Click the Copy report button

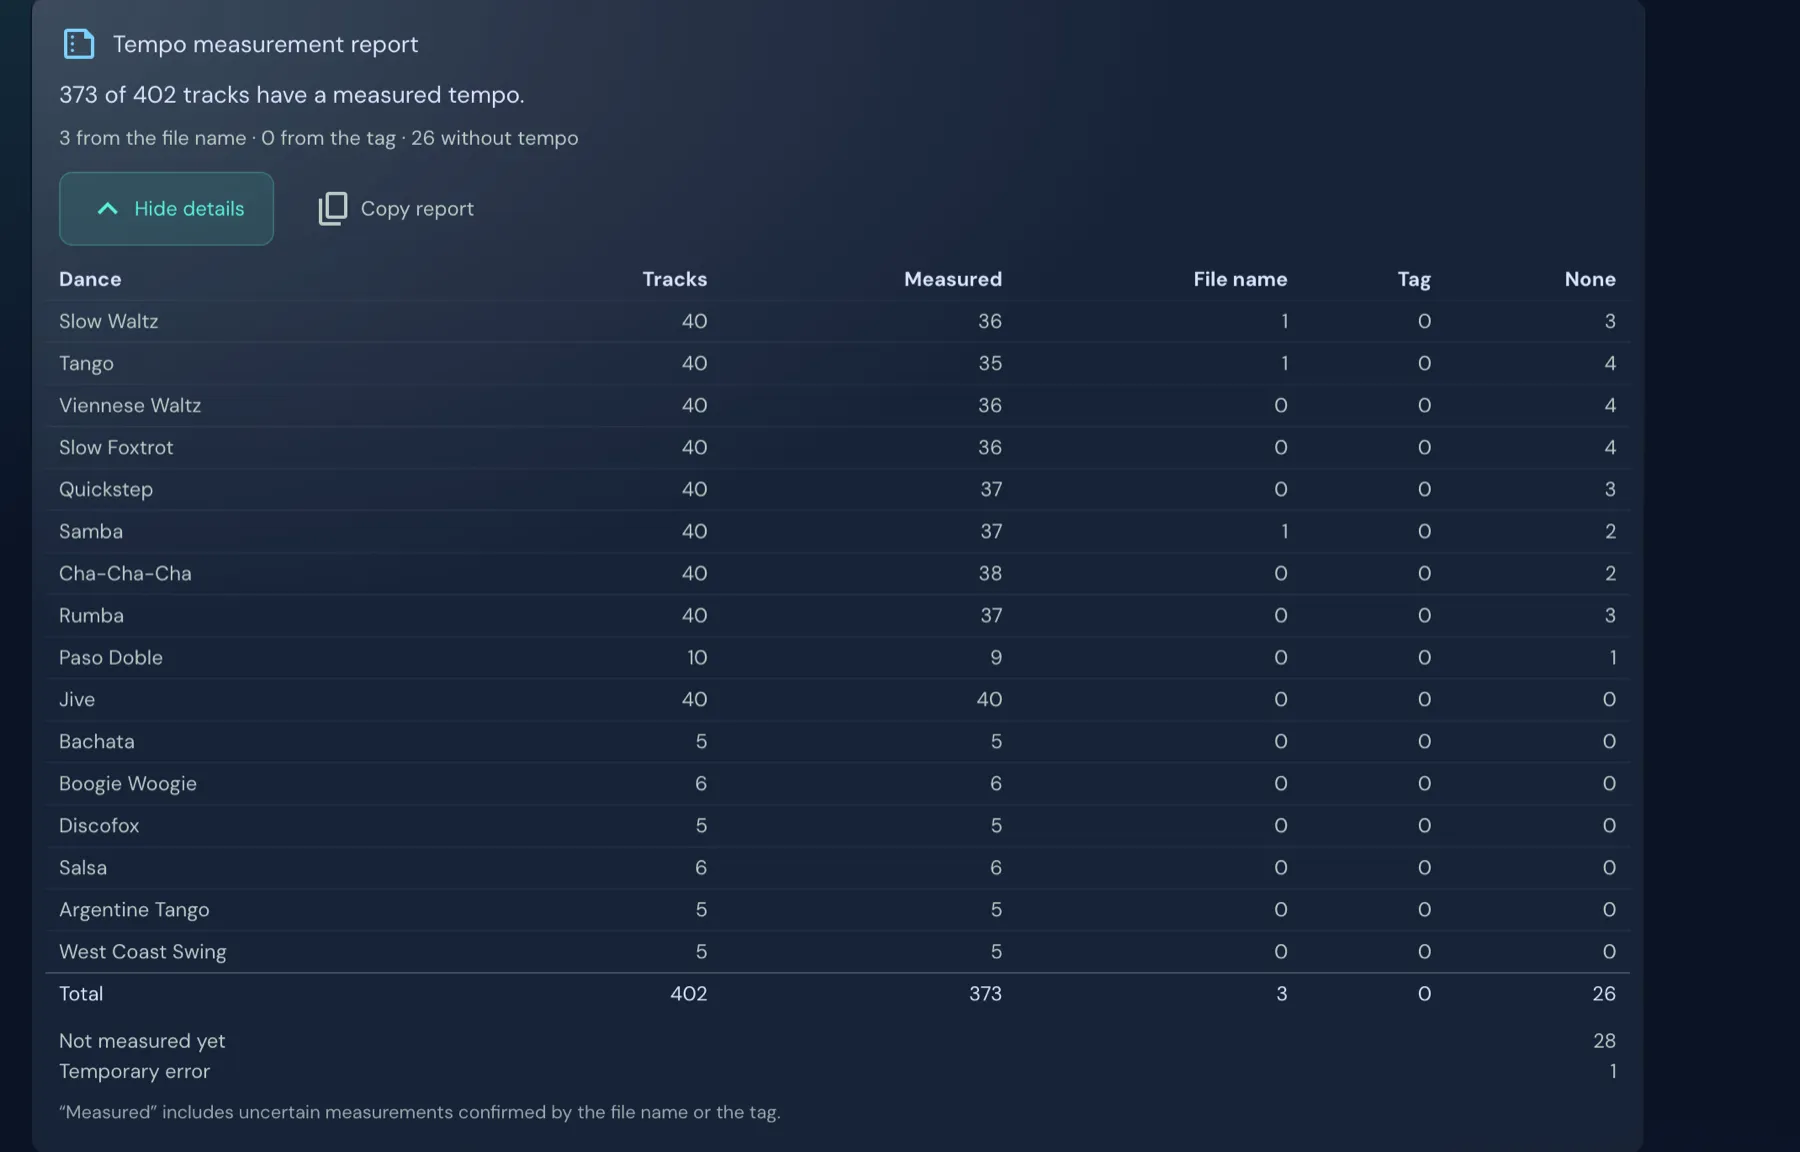(396, 208)
